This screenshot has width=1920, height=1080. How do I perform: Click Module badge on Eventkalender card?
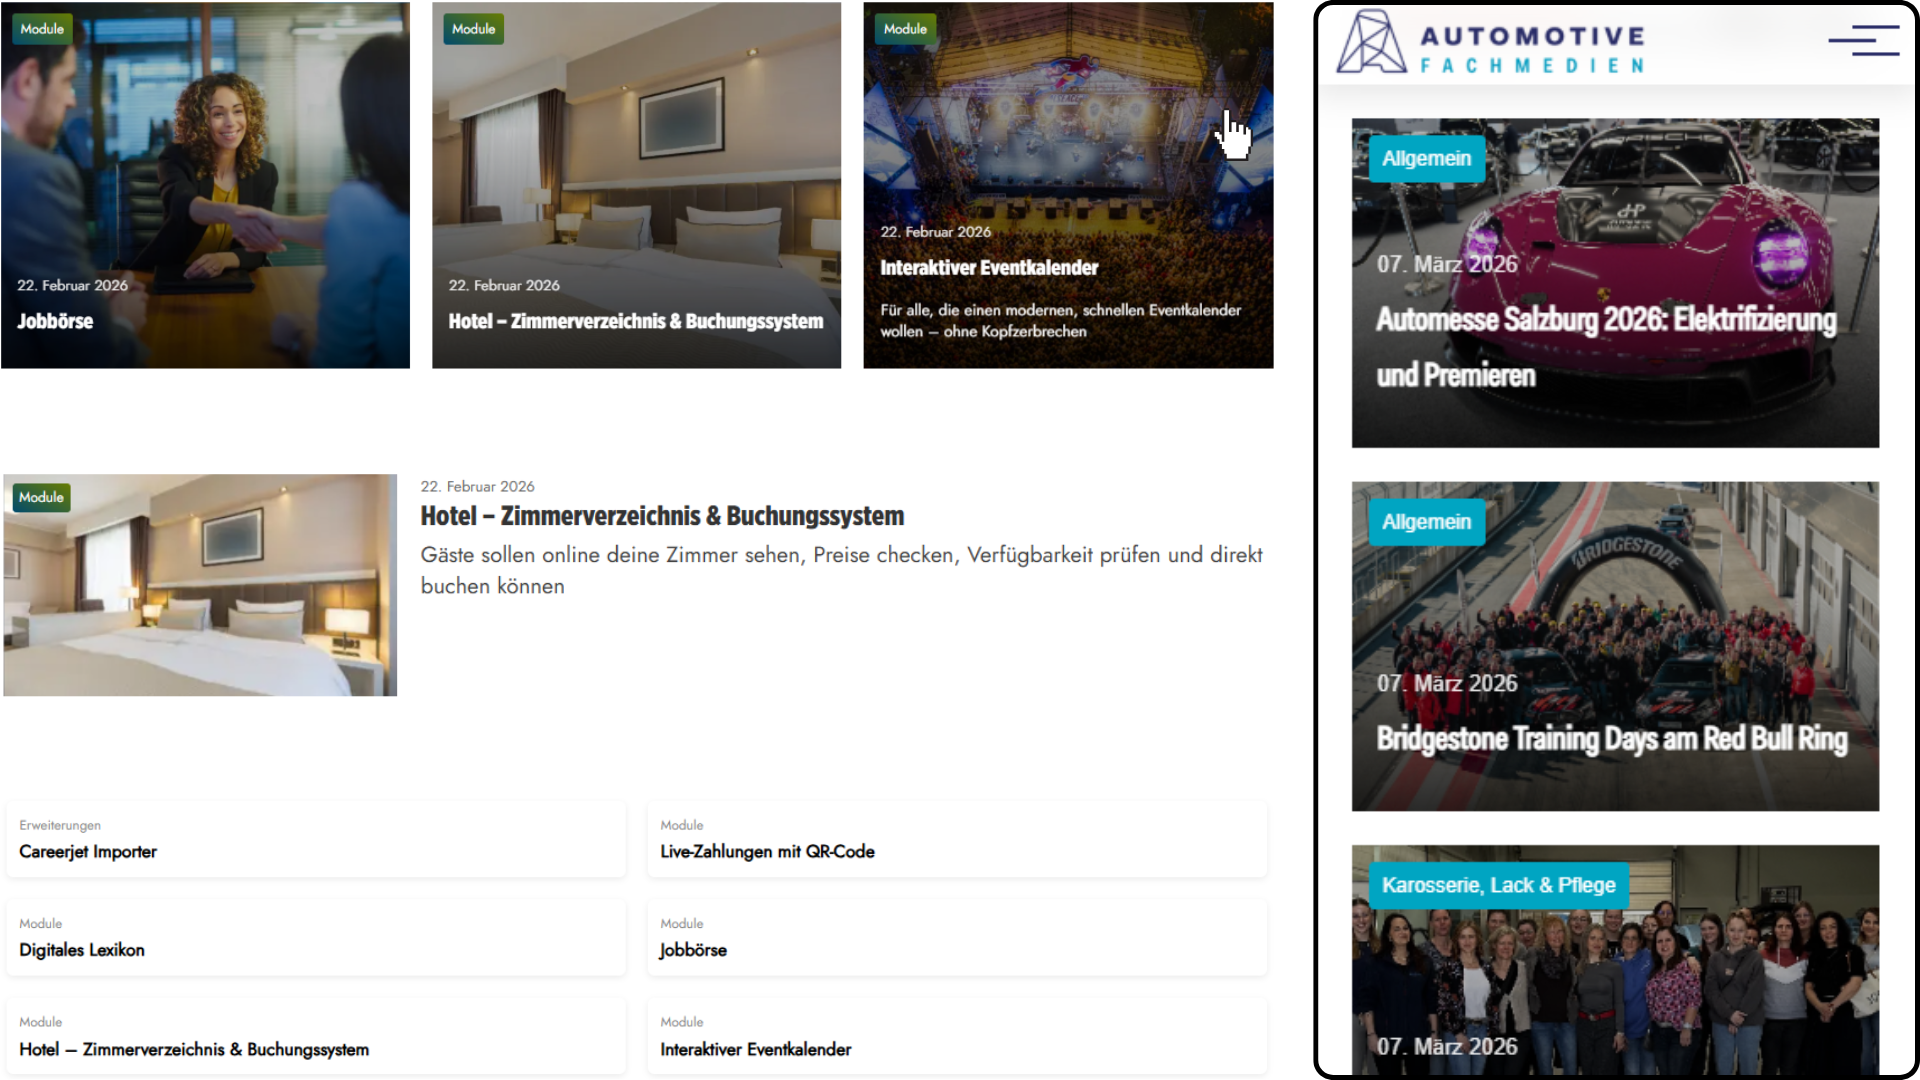coord(905,29)
